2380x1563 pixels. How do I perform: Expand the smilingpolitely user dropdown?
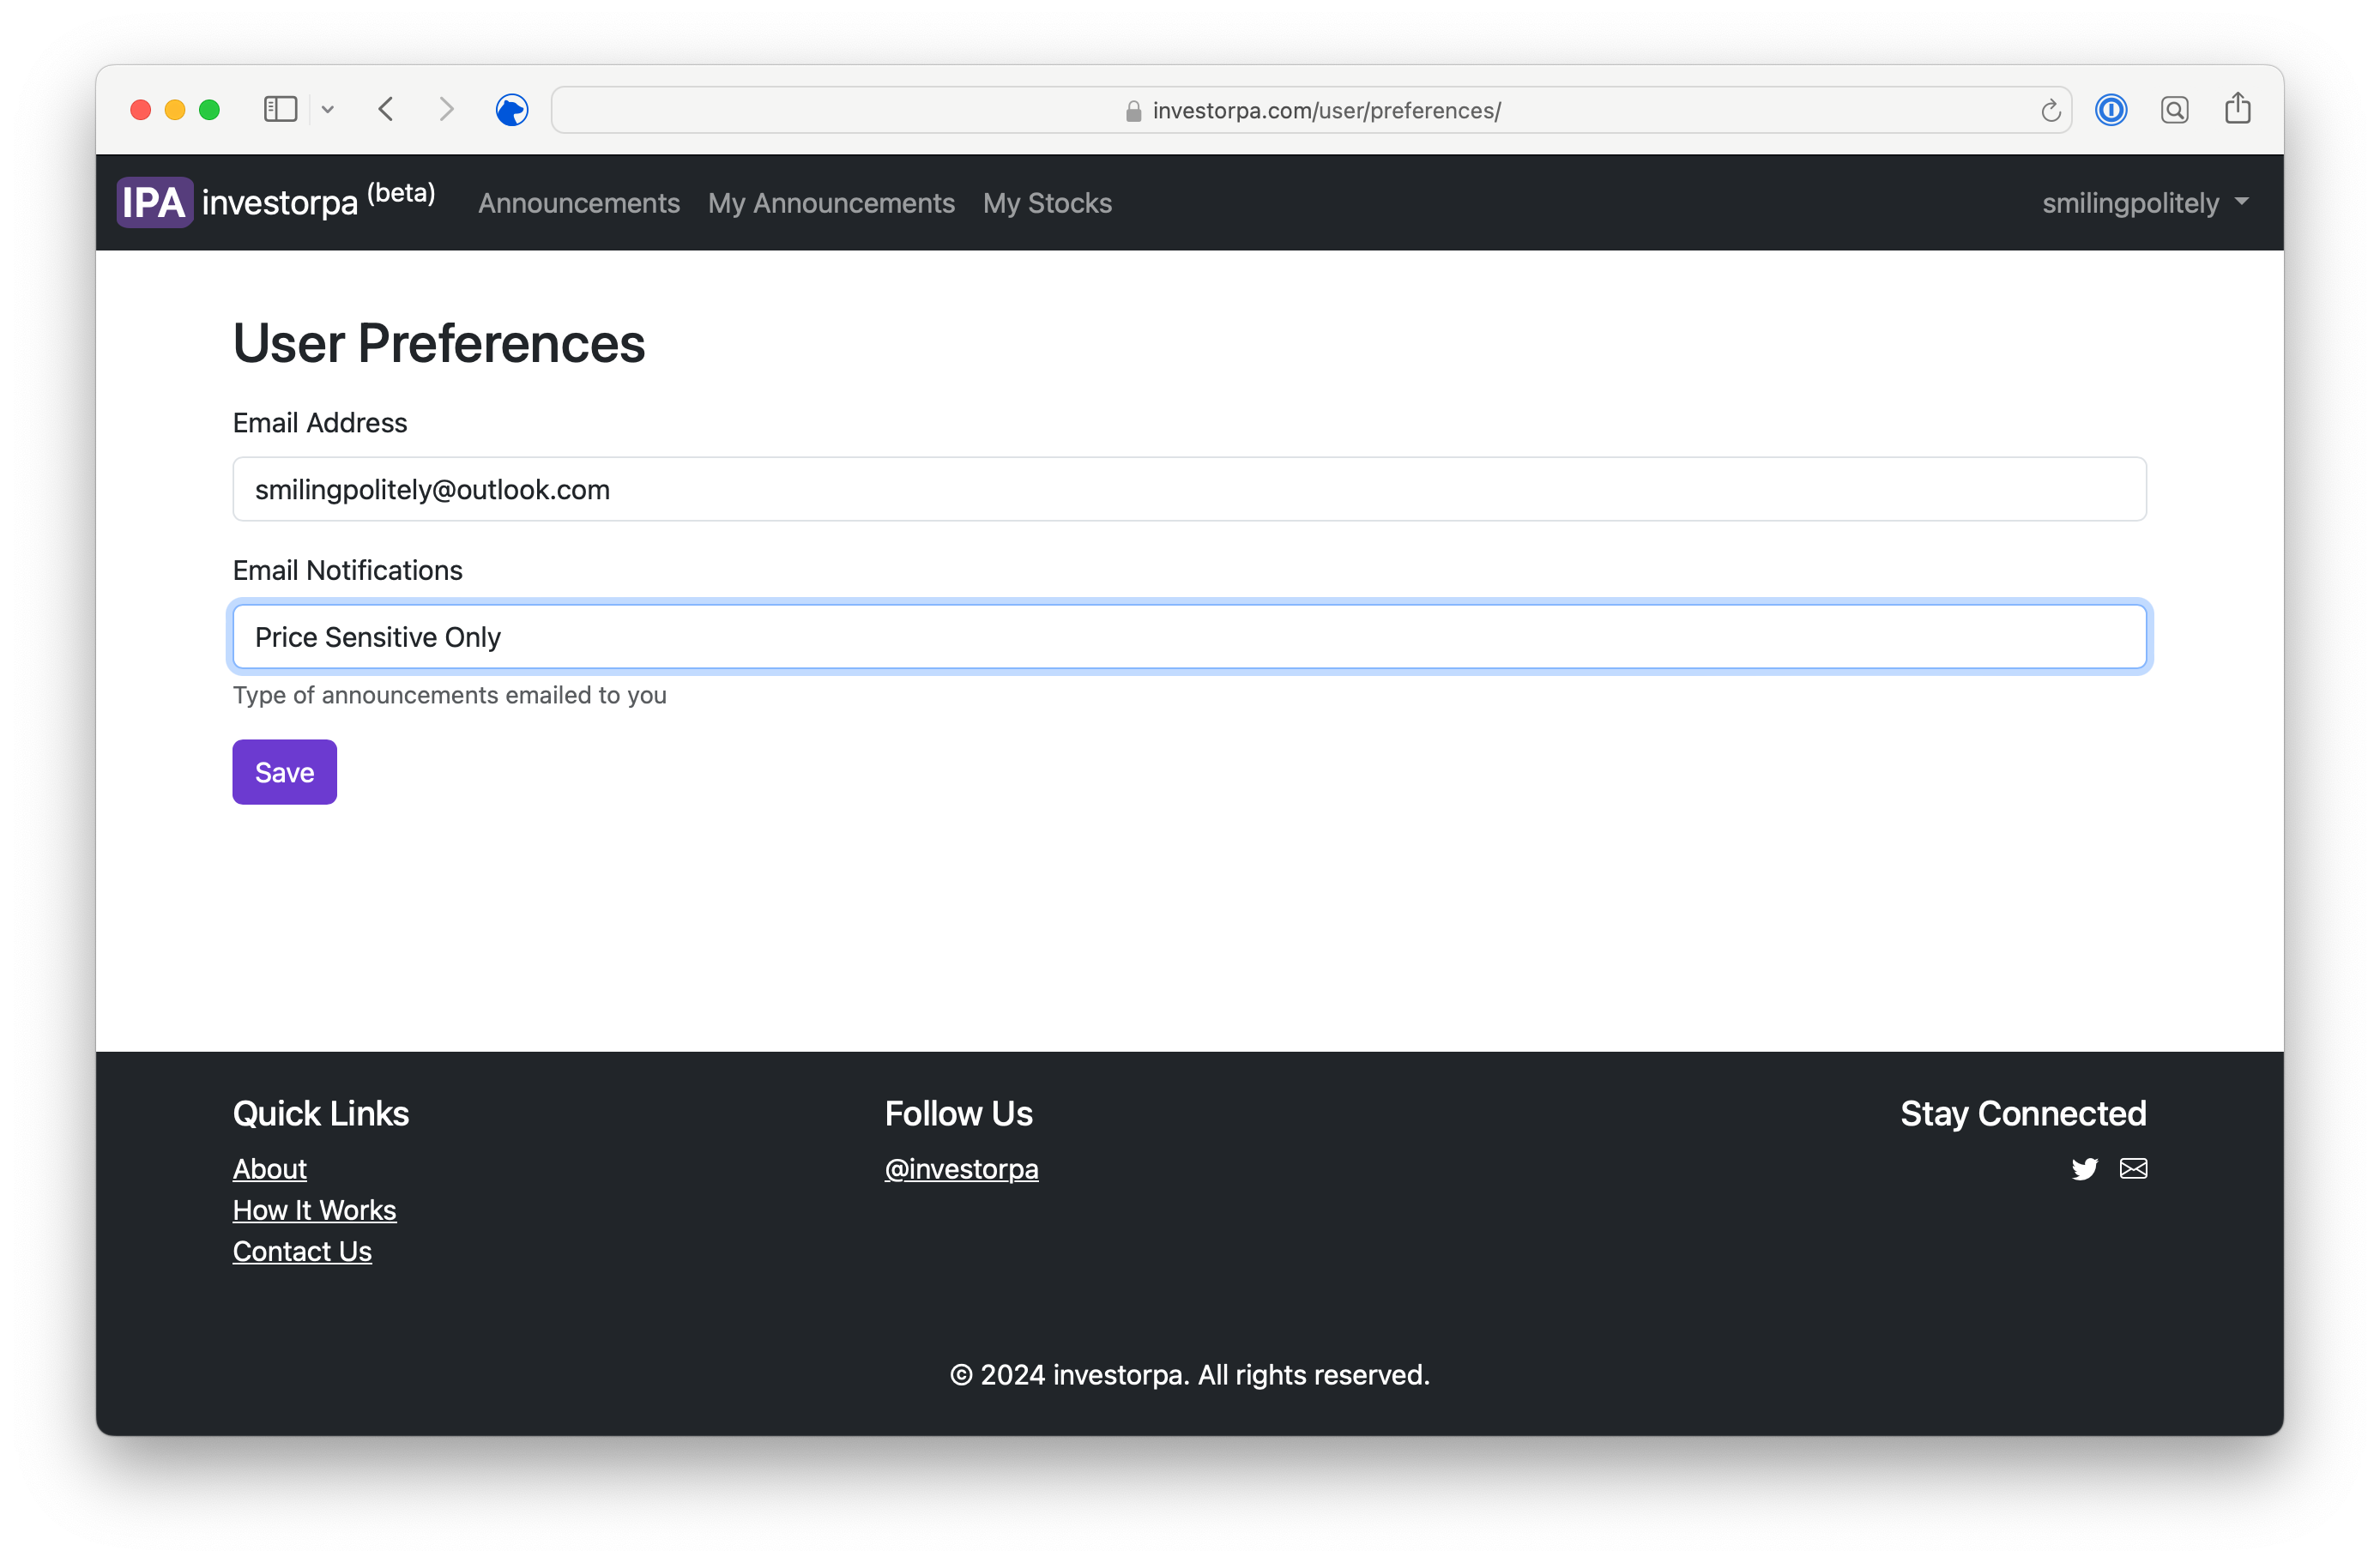(2144, 203)
